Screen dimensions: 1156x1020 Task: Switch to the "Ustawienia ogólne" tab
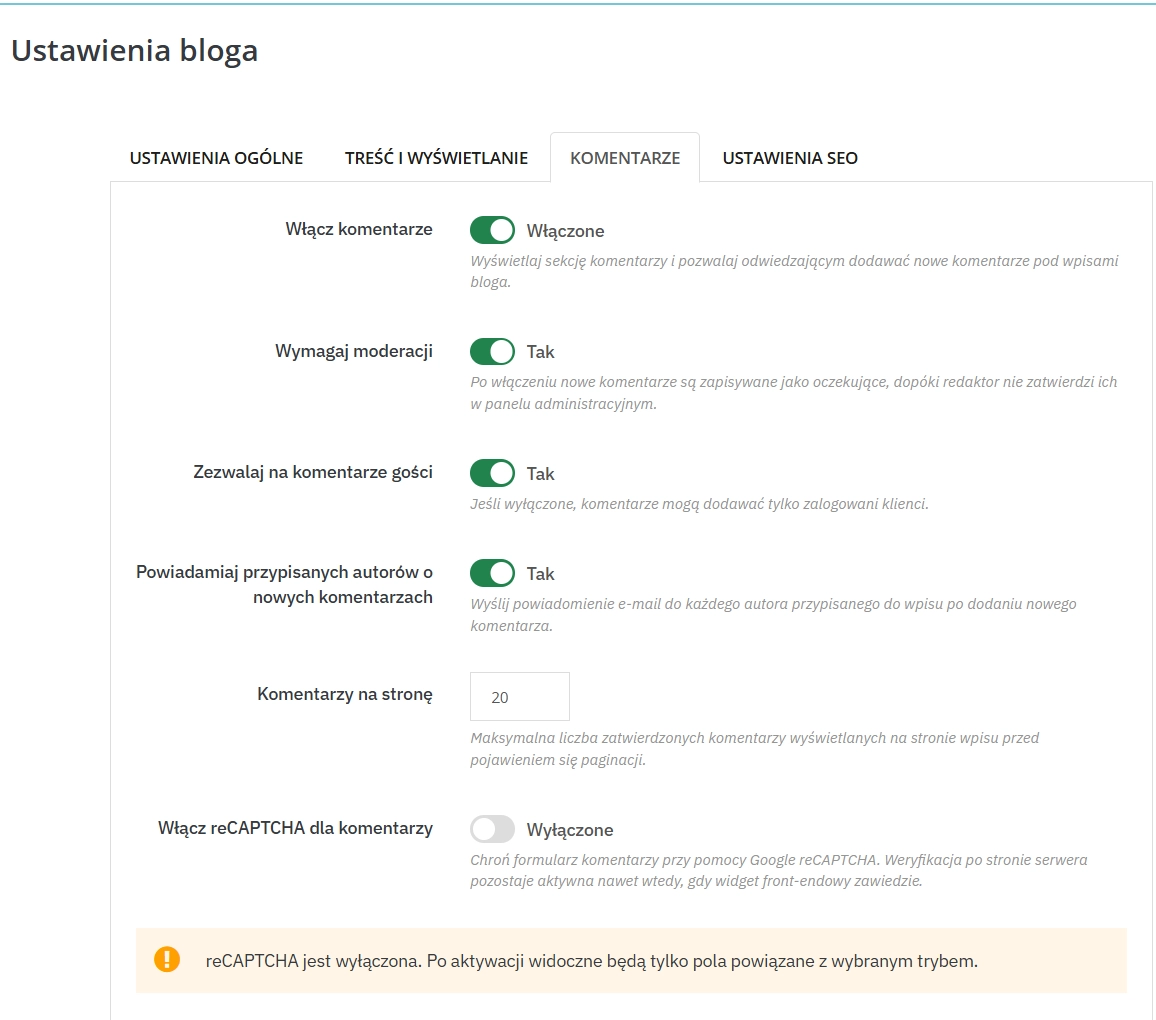[x=215, y=157]
